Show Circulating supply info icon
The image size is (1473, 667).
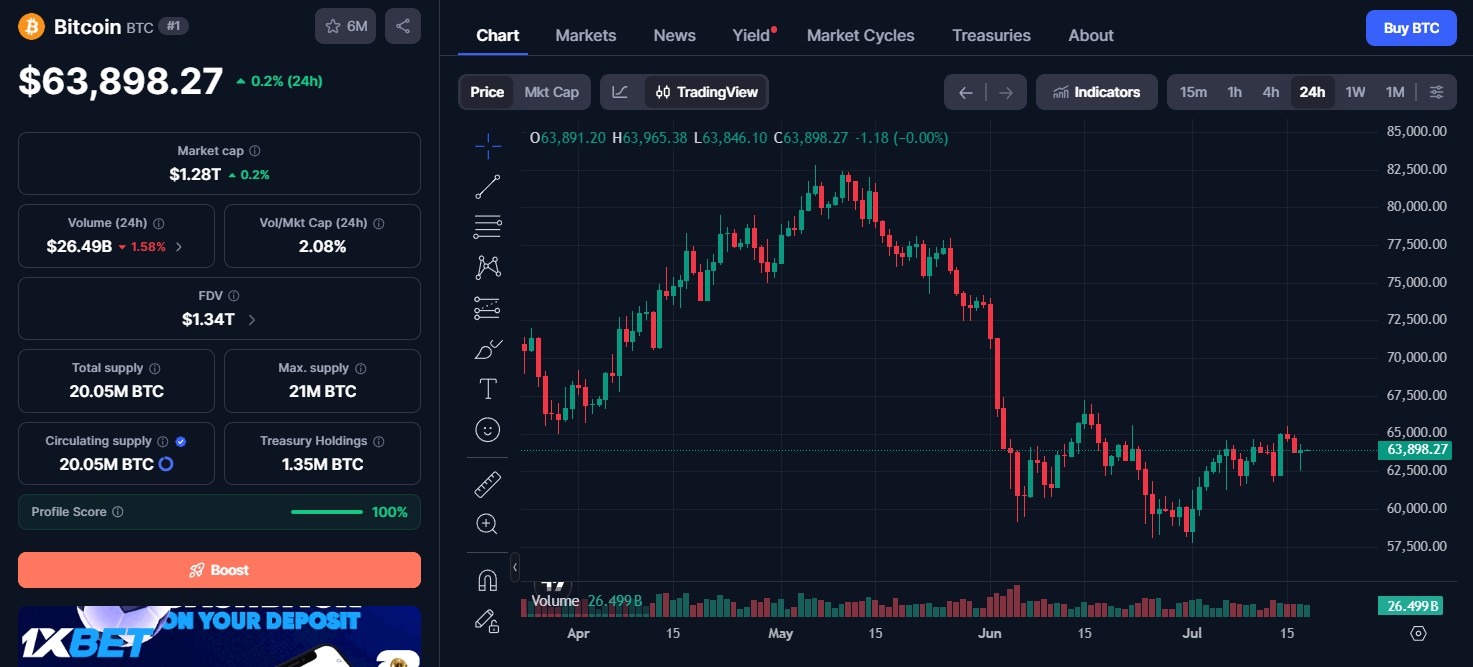(163, 441)
